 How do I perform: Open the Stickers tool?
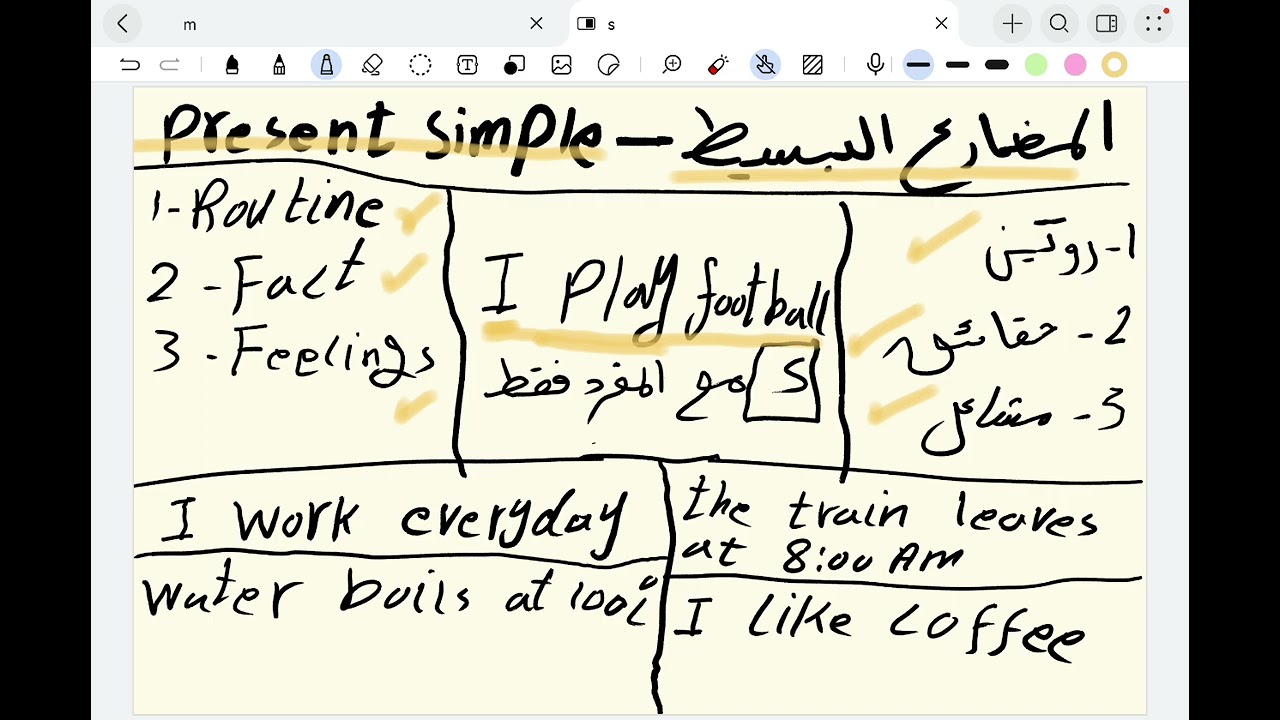608,65
